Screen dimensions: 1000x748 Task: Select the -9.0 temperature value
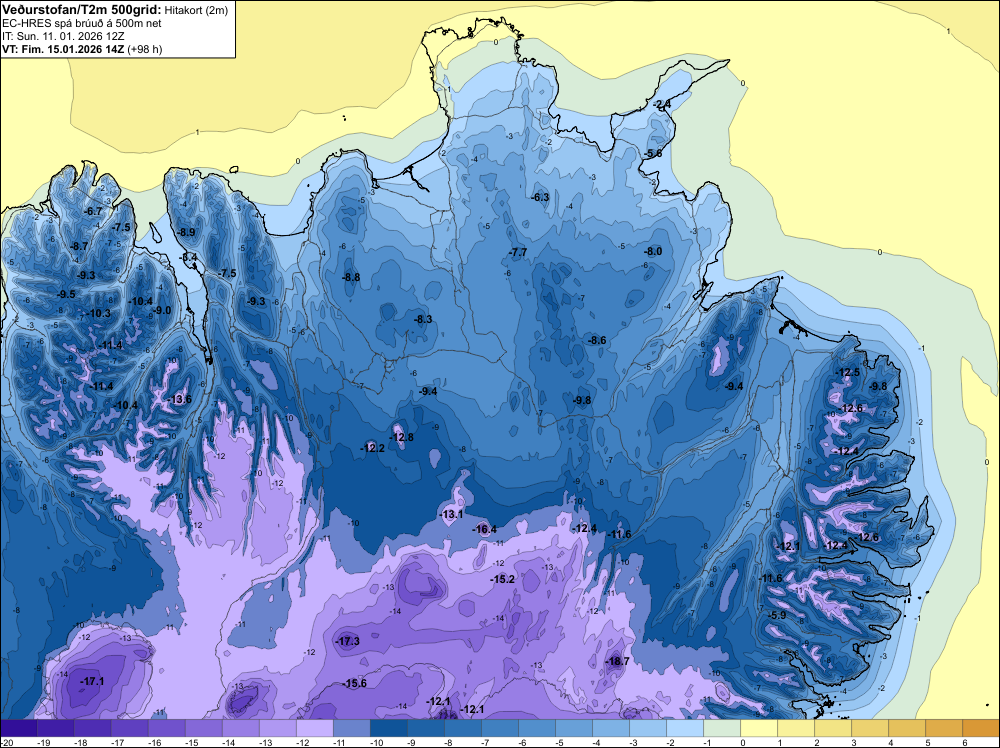tap(161, 310)
